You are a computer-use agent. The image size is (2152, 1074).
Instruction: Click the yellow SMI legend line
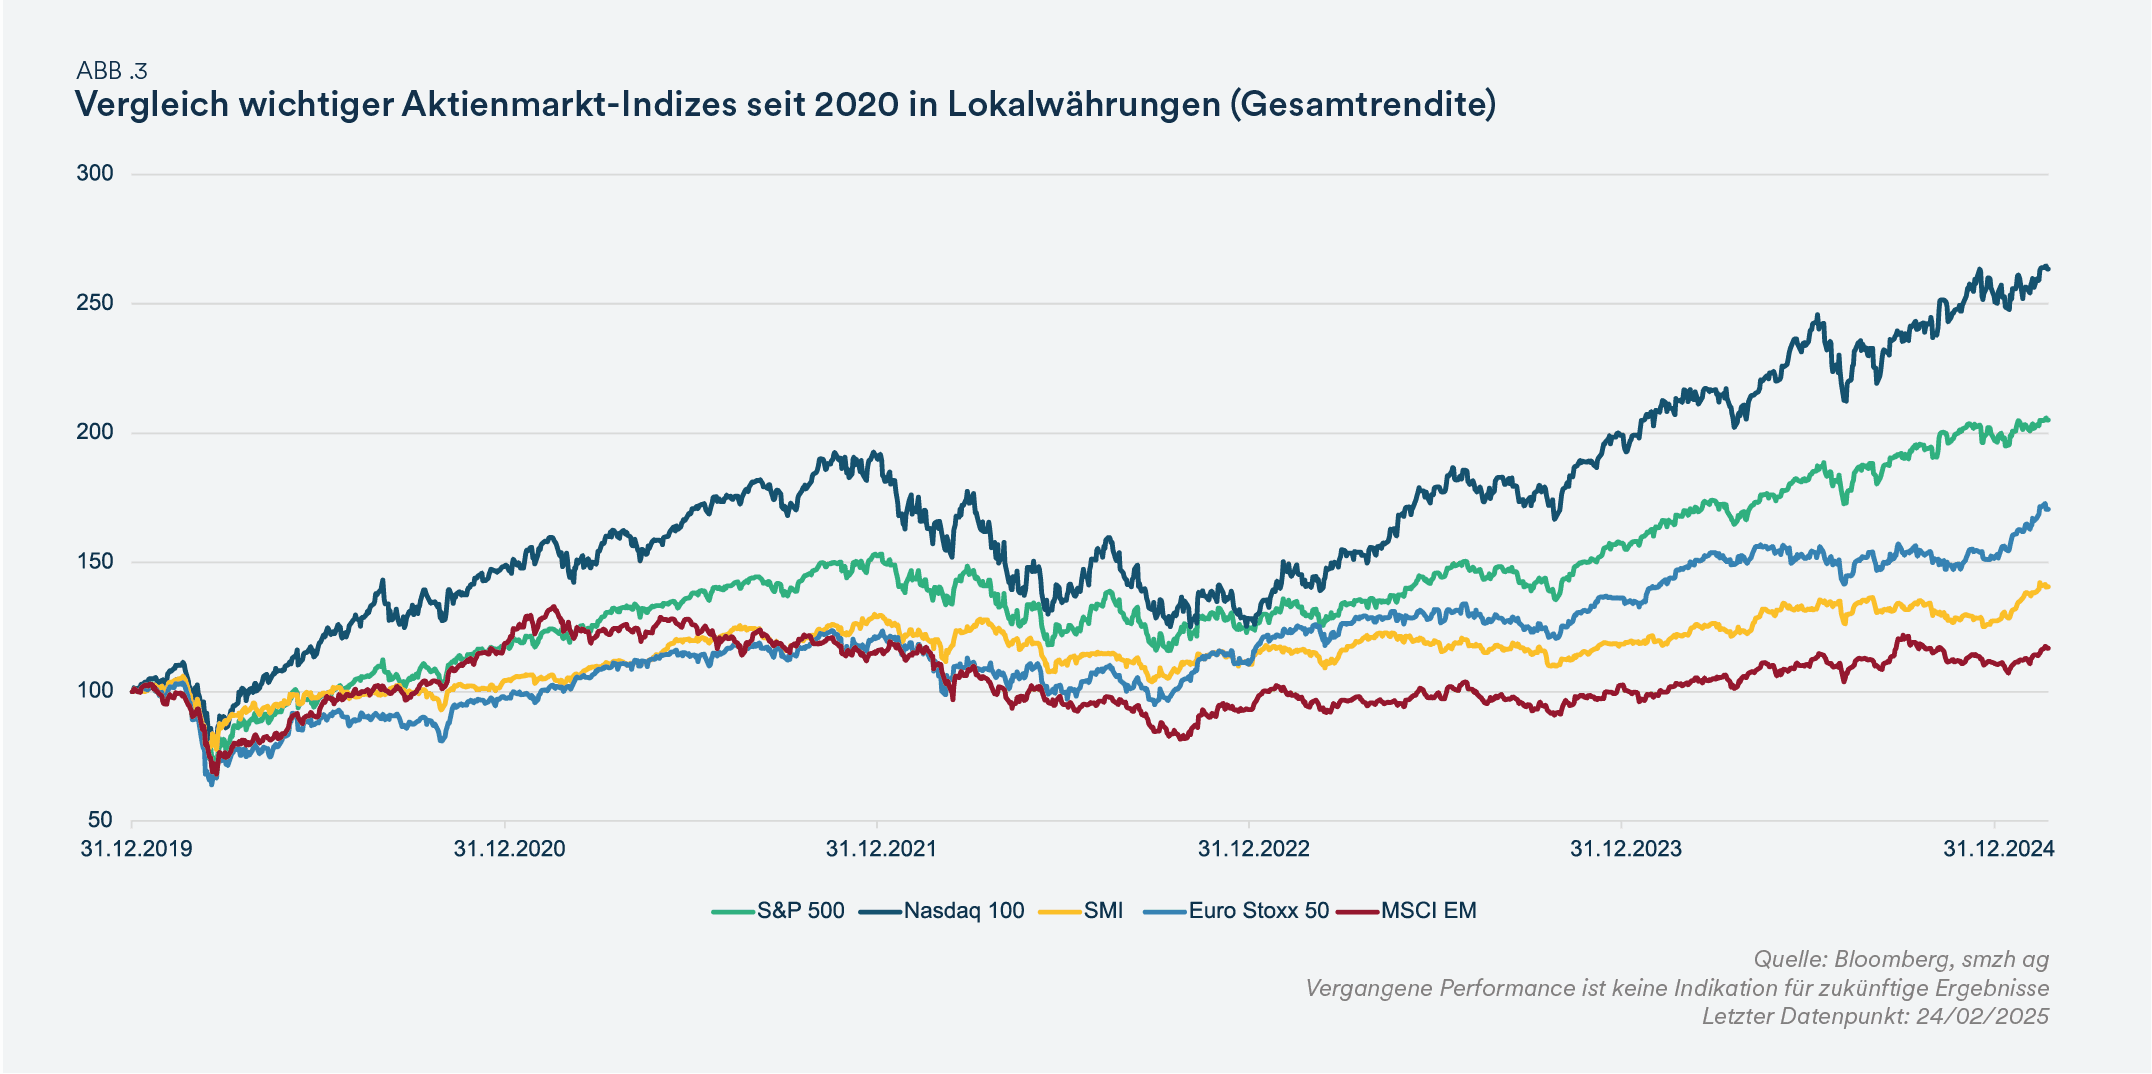(x=1060, y=912)
